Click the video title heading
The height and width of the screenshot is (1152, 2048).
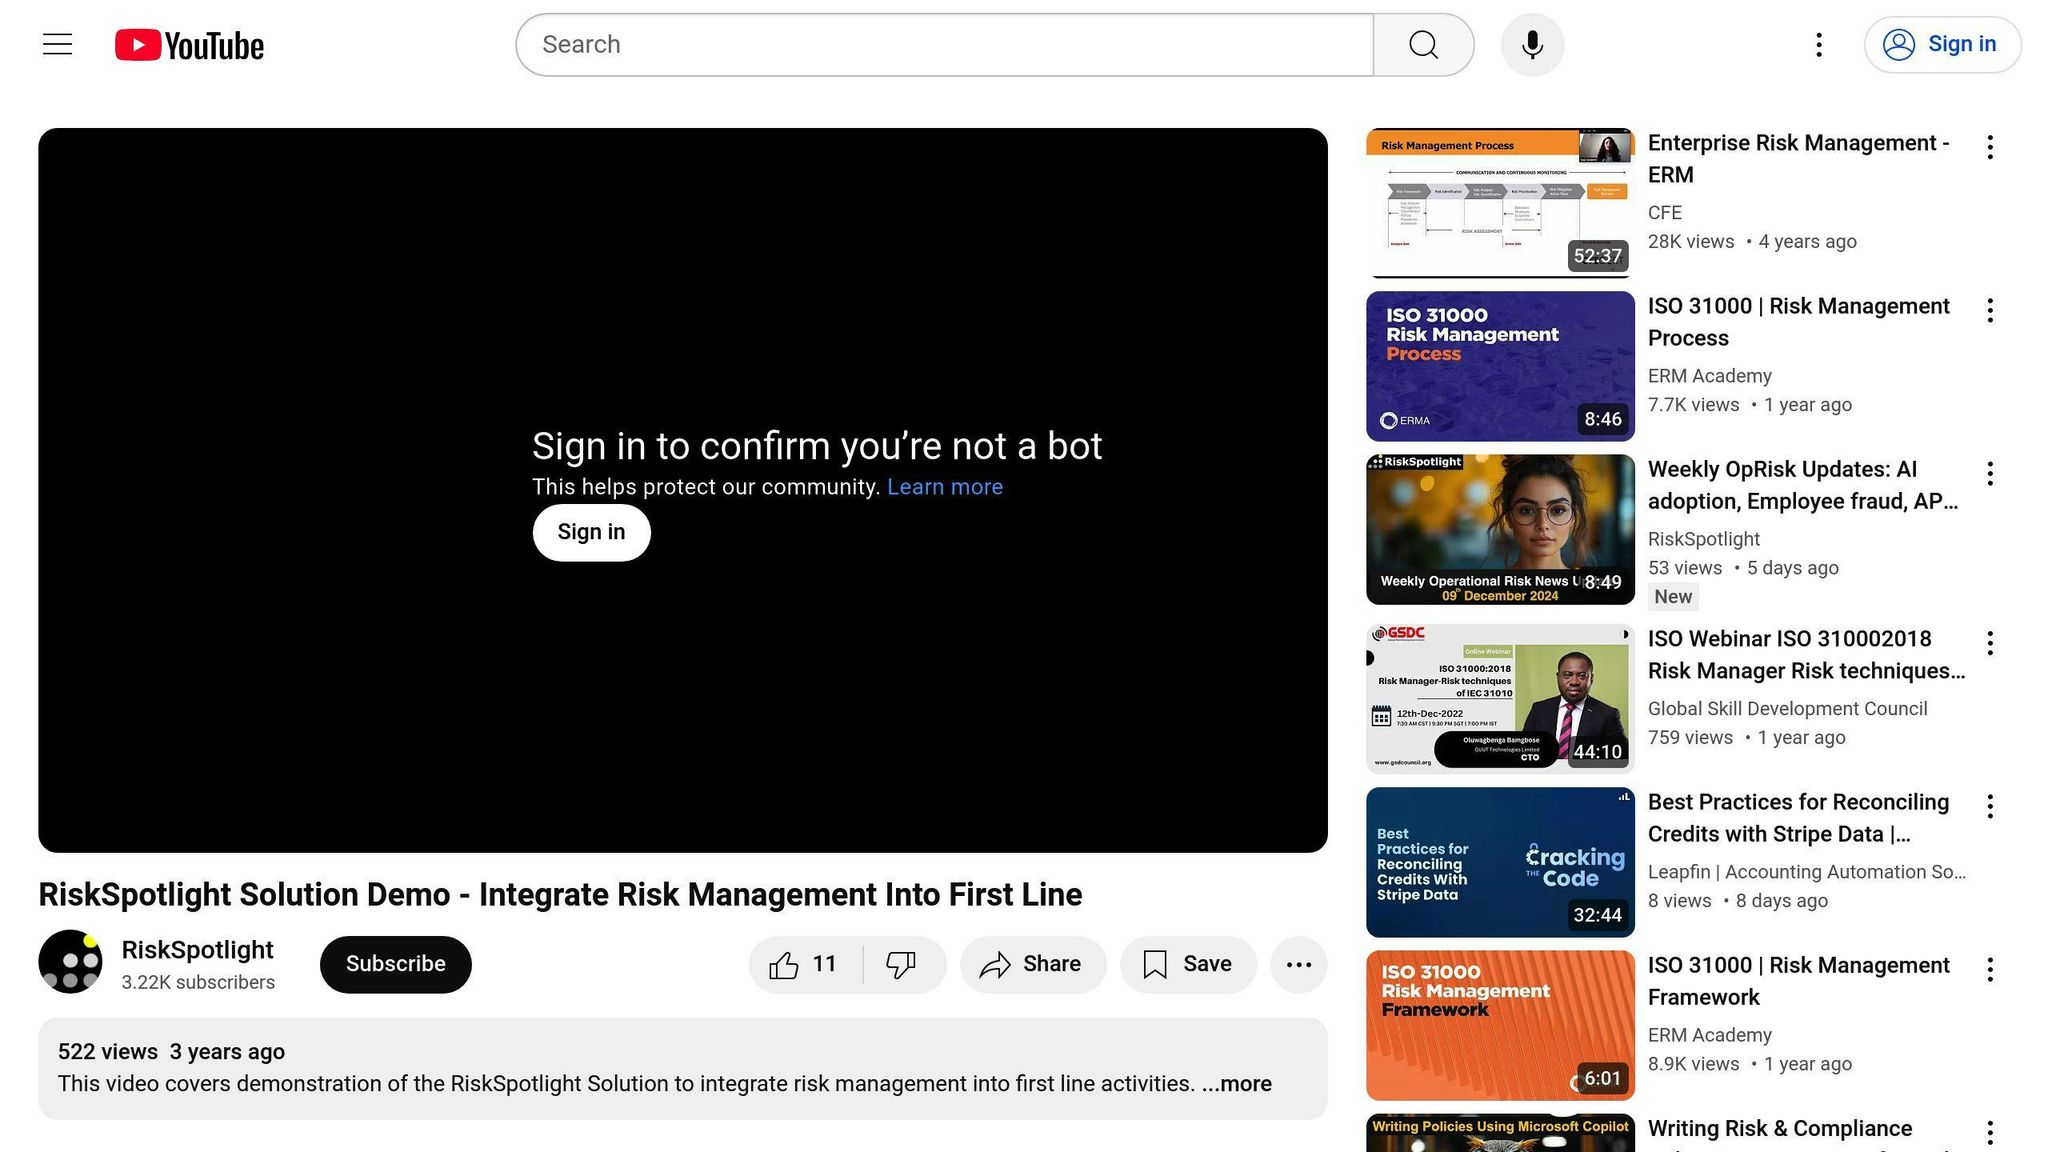[560, 895]
